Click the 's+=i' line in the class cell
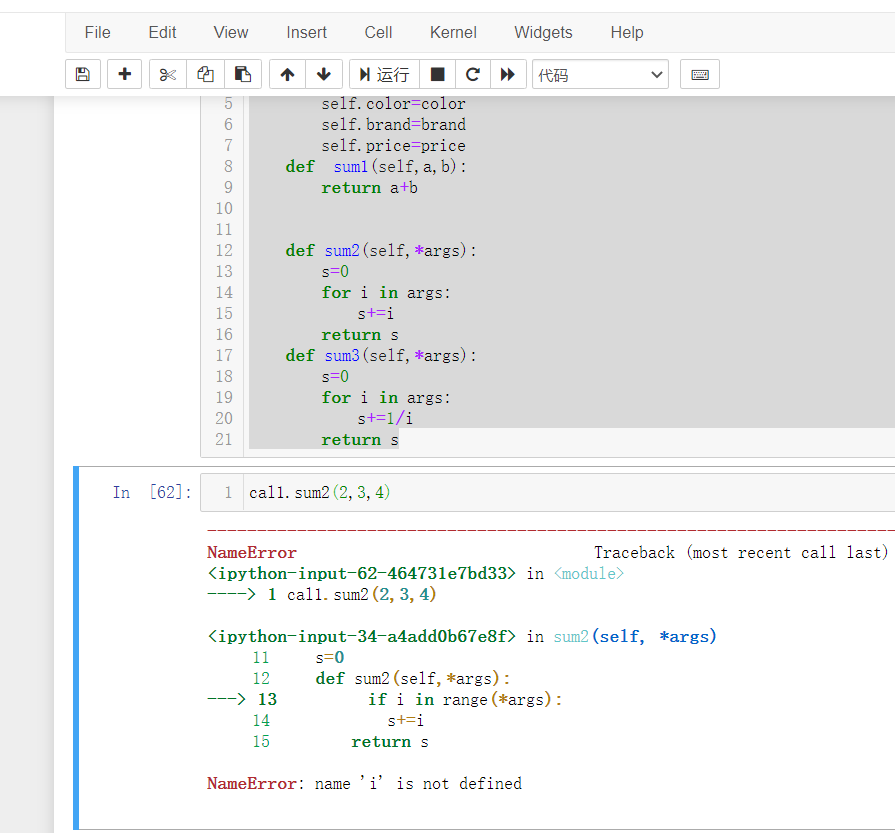The width and height of the screenshot is (895, 833). [376, 313]
